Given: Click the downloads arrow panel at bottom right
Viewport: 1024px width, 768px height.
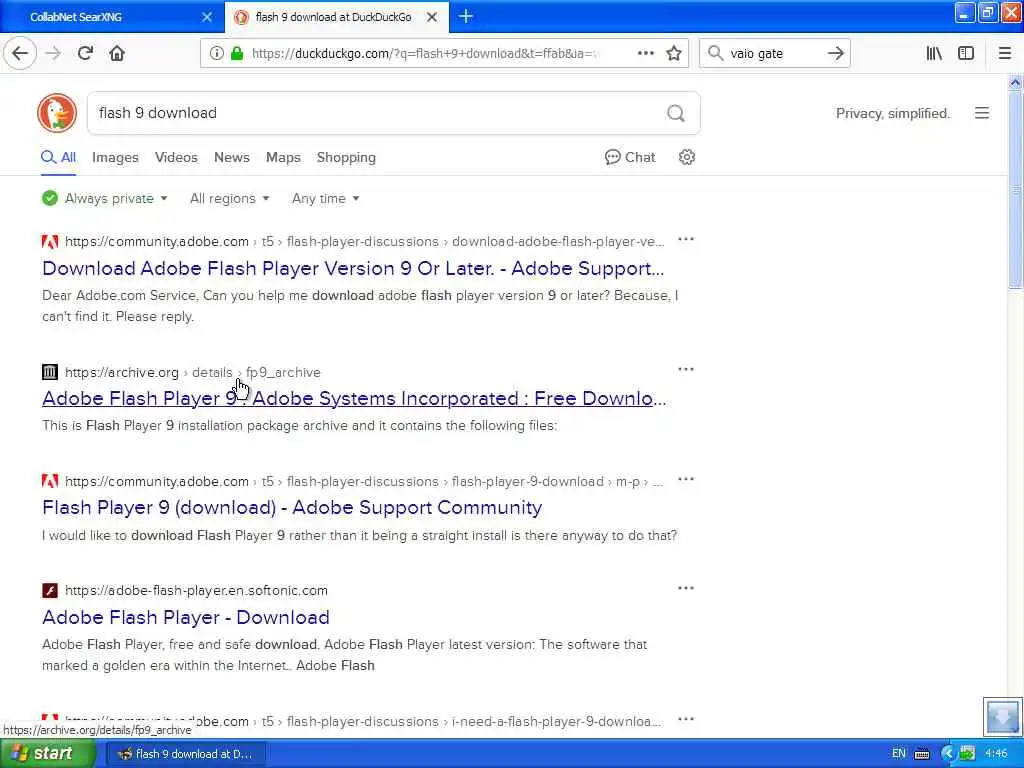Looking at the screenshot, I should pyautogui.click(x=1002, y=716).
